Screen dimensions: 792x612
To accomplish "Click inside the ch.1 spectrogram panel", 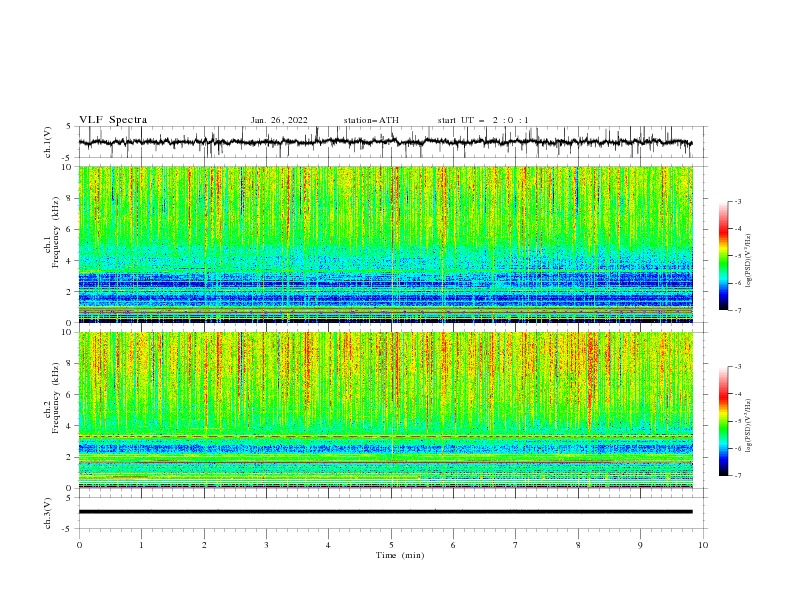I will pos(385,244).
